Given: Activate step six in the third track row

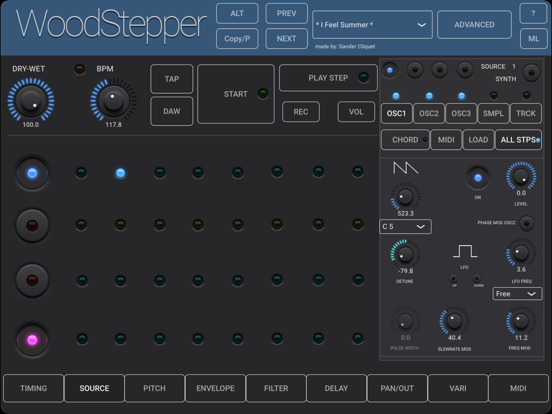Looking at the screenshot, I should coord(277,280).
